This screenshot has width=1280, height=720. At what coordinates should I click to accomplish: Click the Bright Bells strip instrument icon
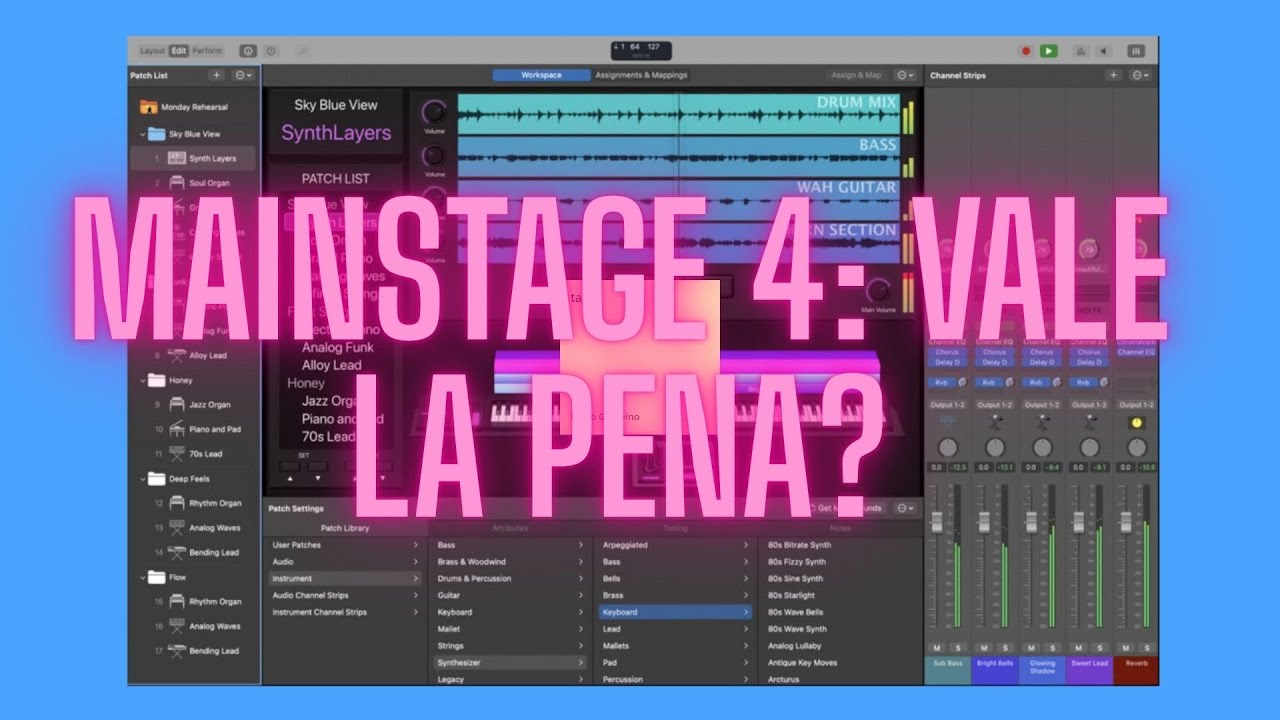(995, 423)
